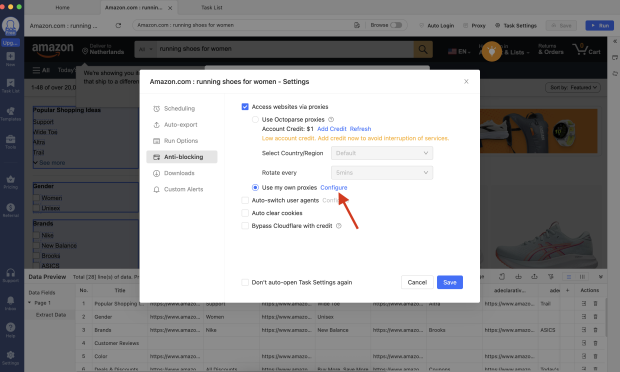The height and width of the screenshot is (372, 620).
Task: Toggle the Browse switch
Action: tap(396, 25)
